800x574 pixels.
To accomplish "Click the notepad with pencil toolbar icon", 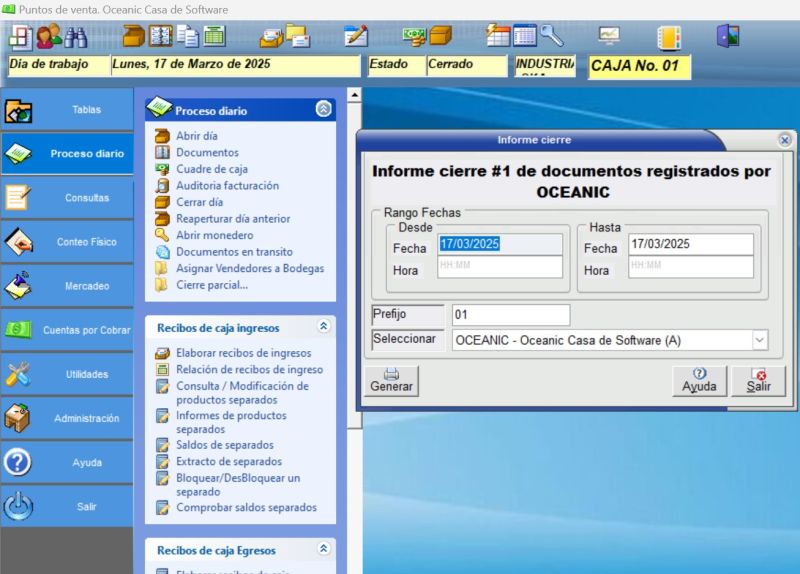I will coord(355,37).
